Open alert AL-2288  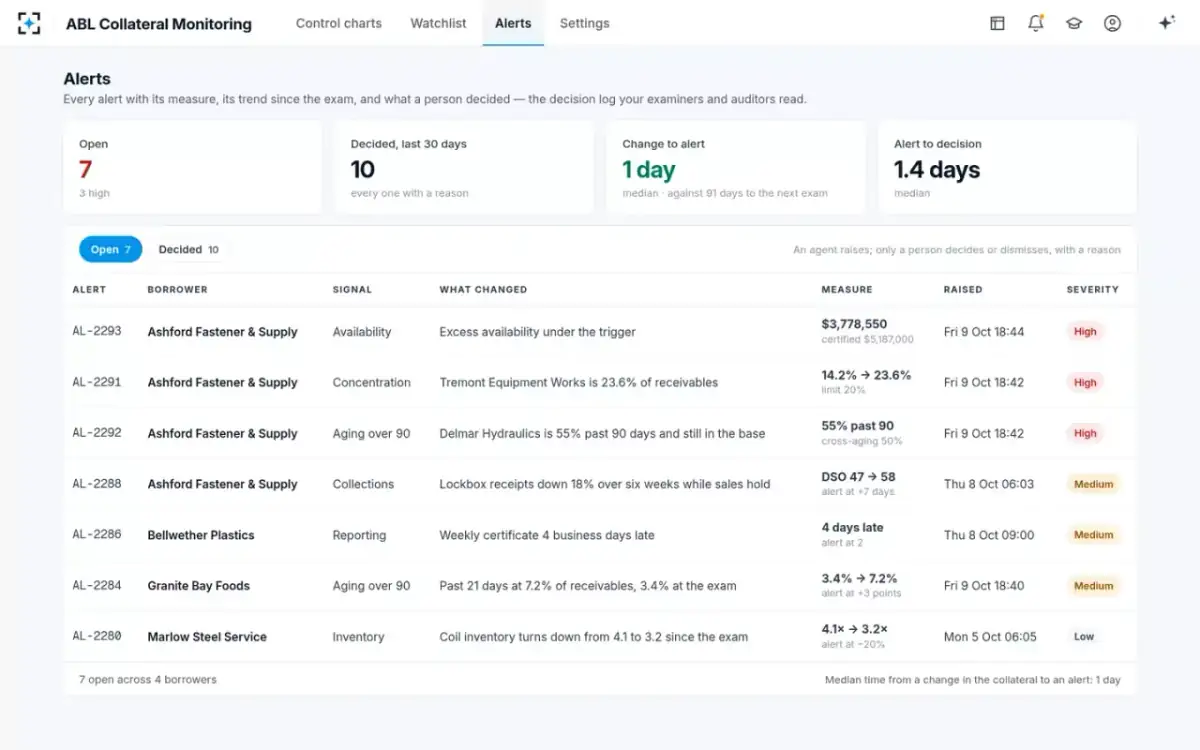pos(97,484)
